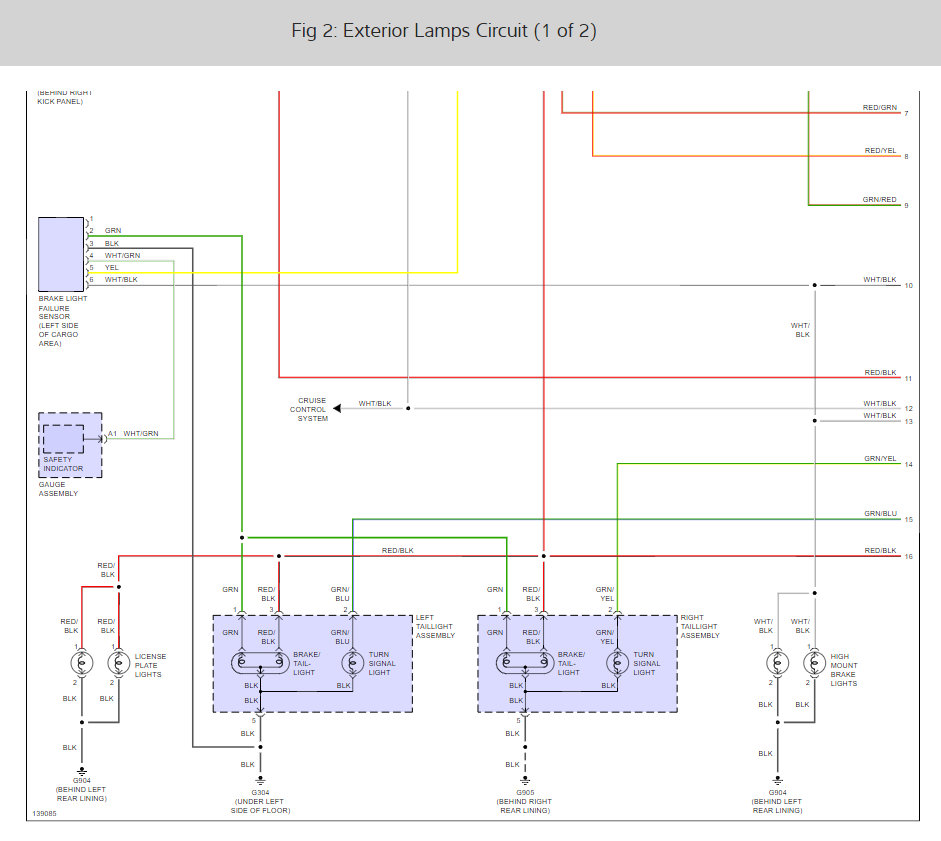This screenshot has width=941, height=841.
Task: Select the license plate bulb beside LICENSE PLATE LIGHTS text
Action: tap(119, 663)
